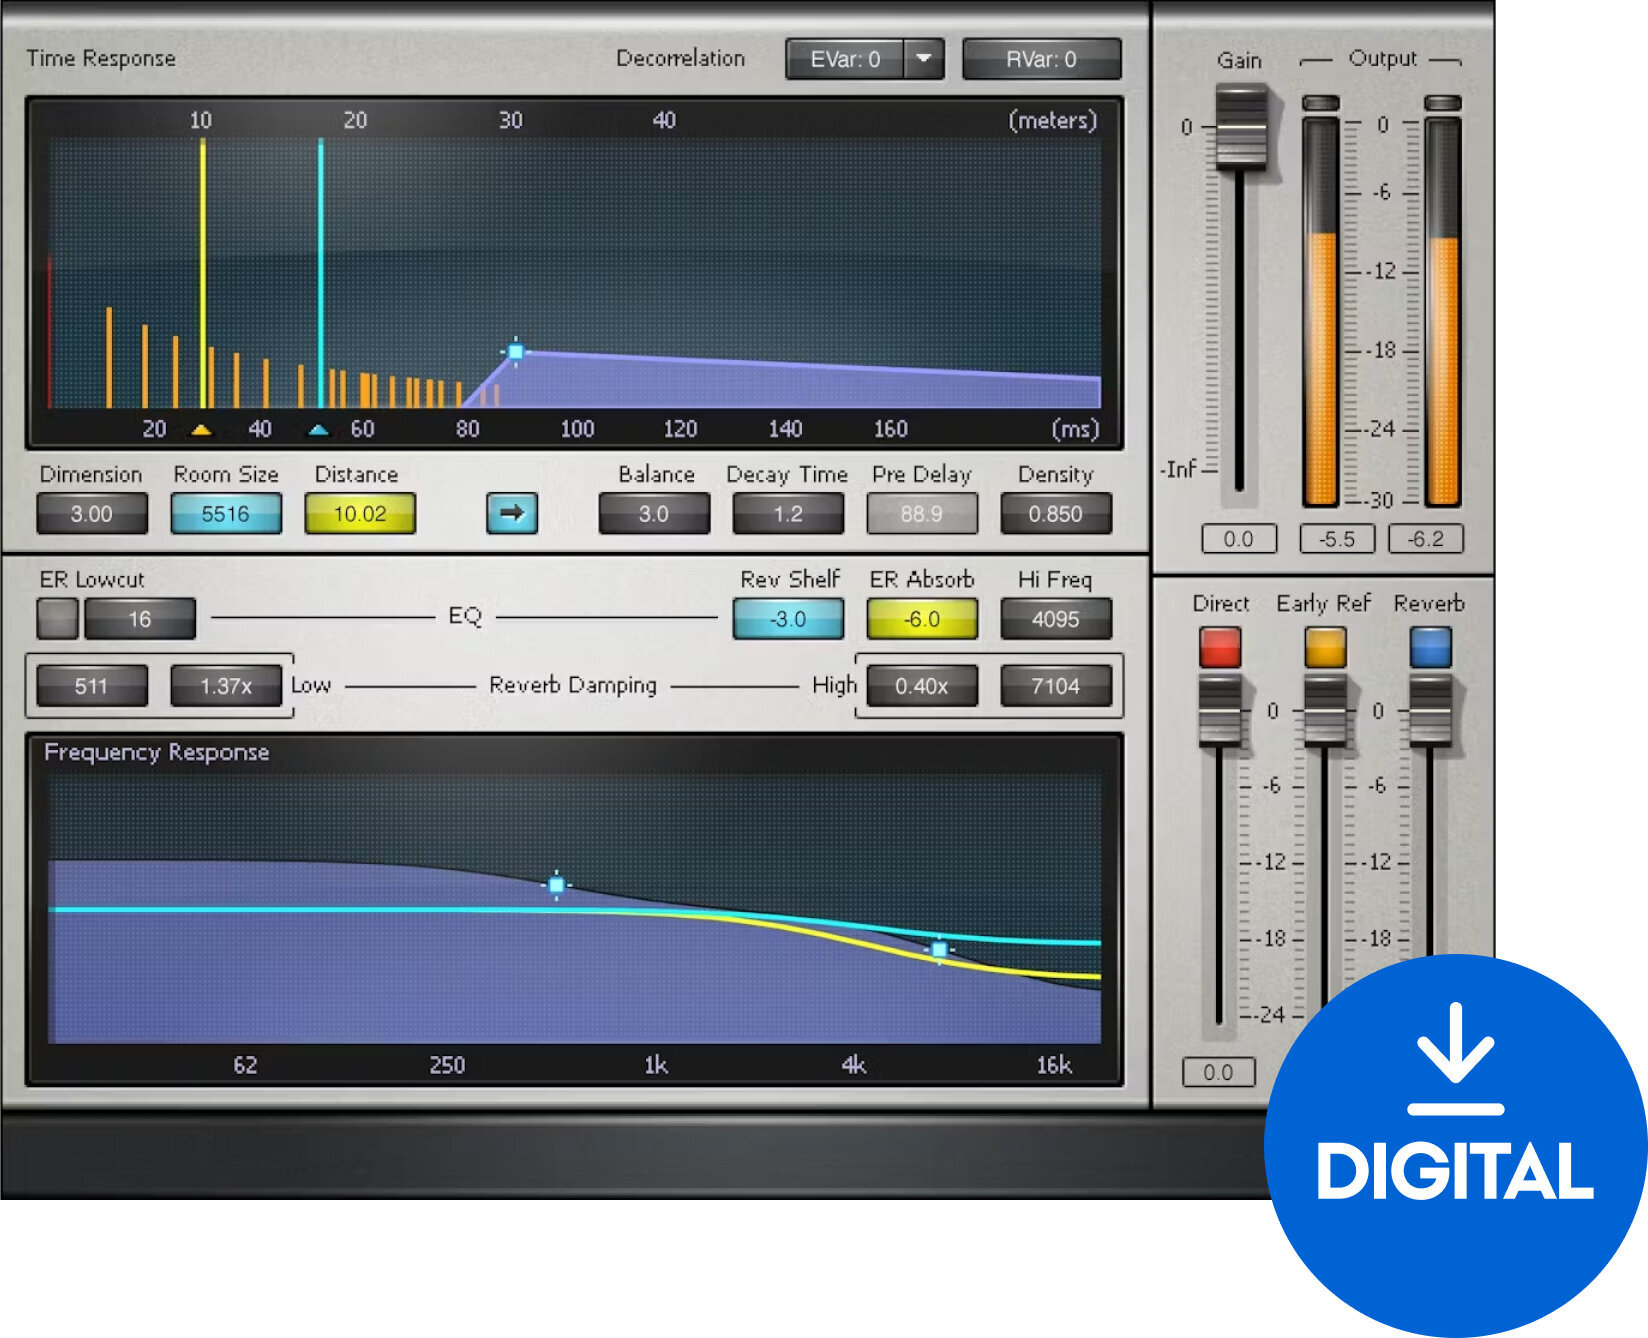
Task: Click the high-frequency node on the yellow curve
Action: (938, 948)
